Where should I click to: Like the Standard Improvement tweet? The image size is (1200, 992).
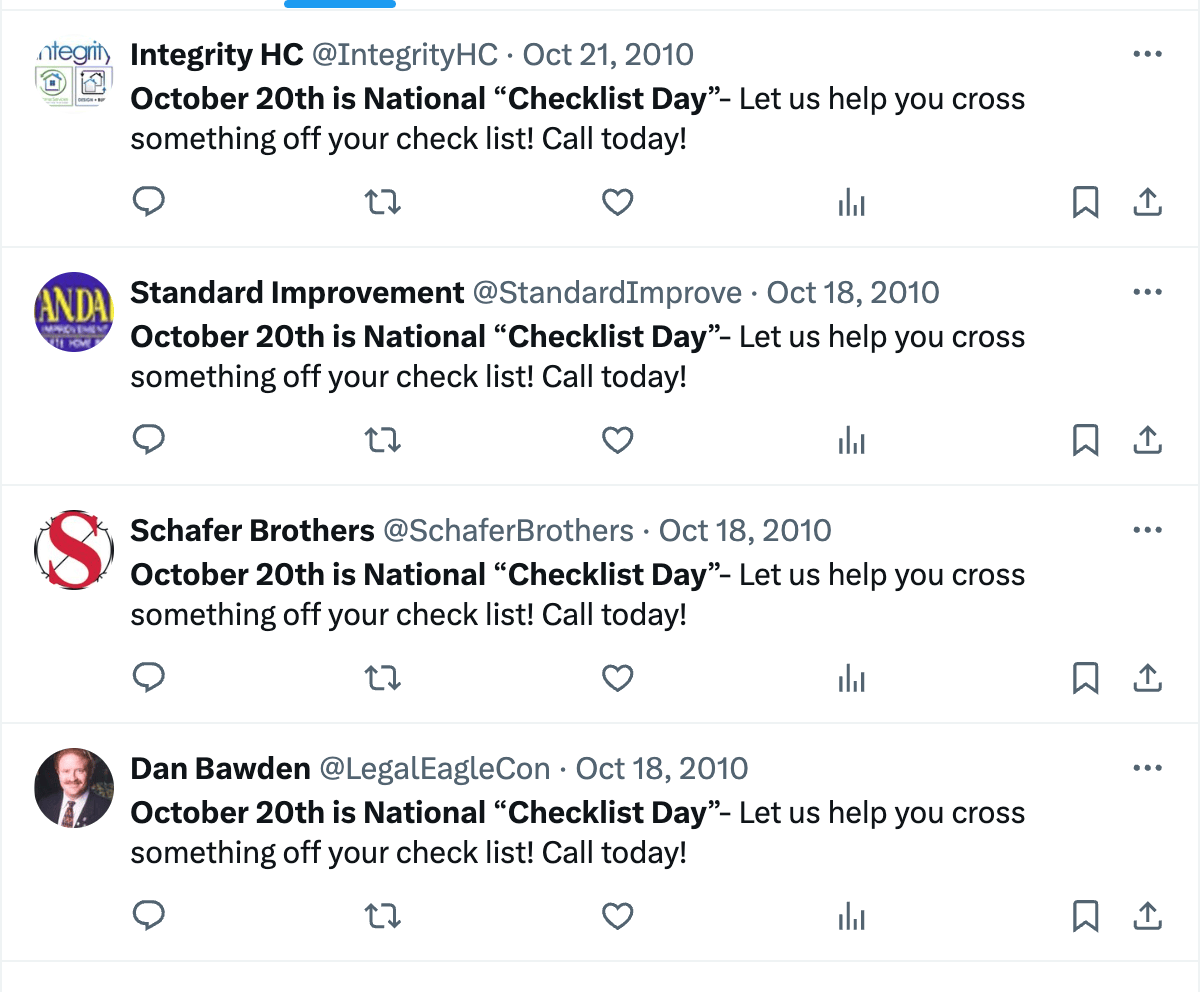coord(618,441)
